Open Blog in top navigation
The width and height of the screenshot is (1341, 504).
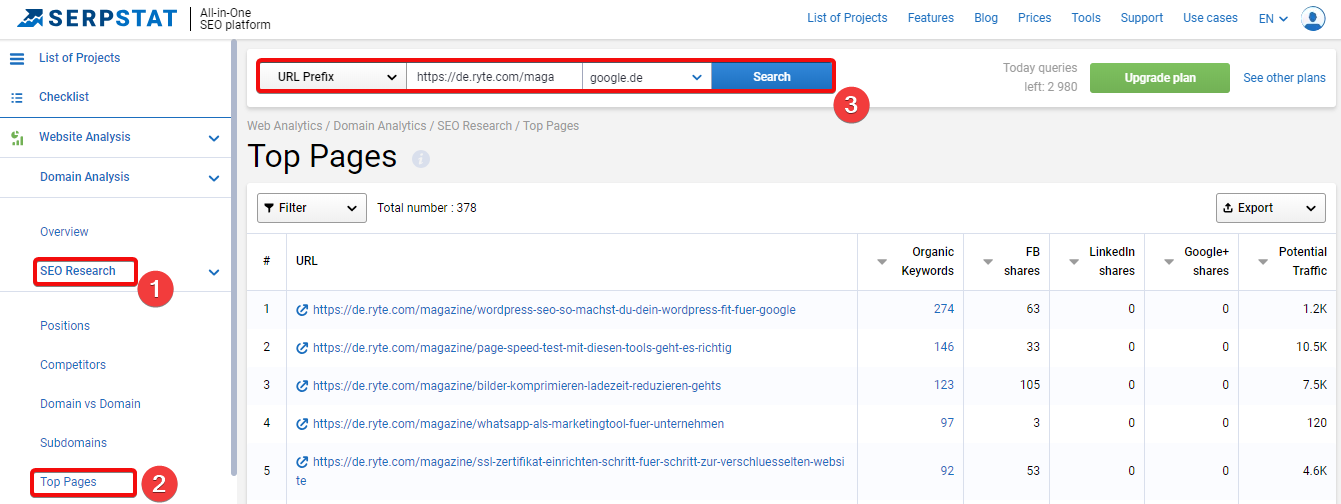coord(986,18)
